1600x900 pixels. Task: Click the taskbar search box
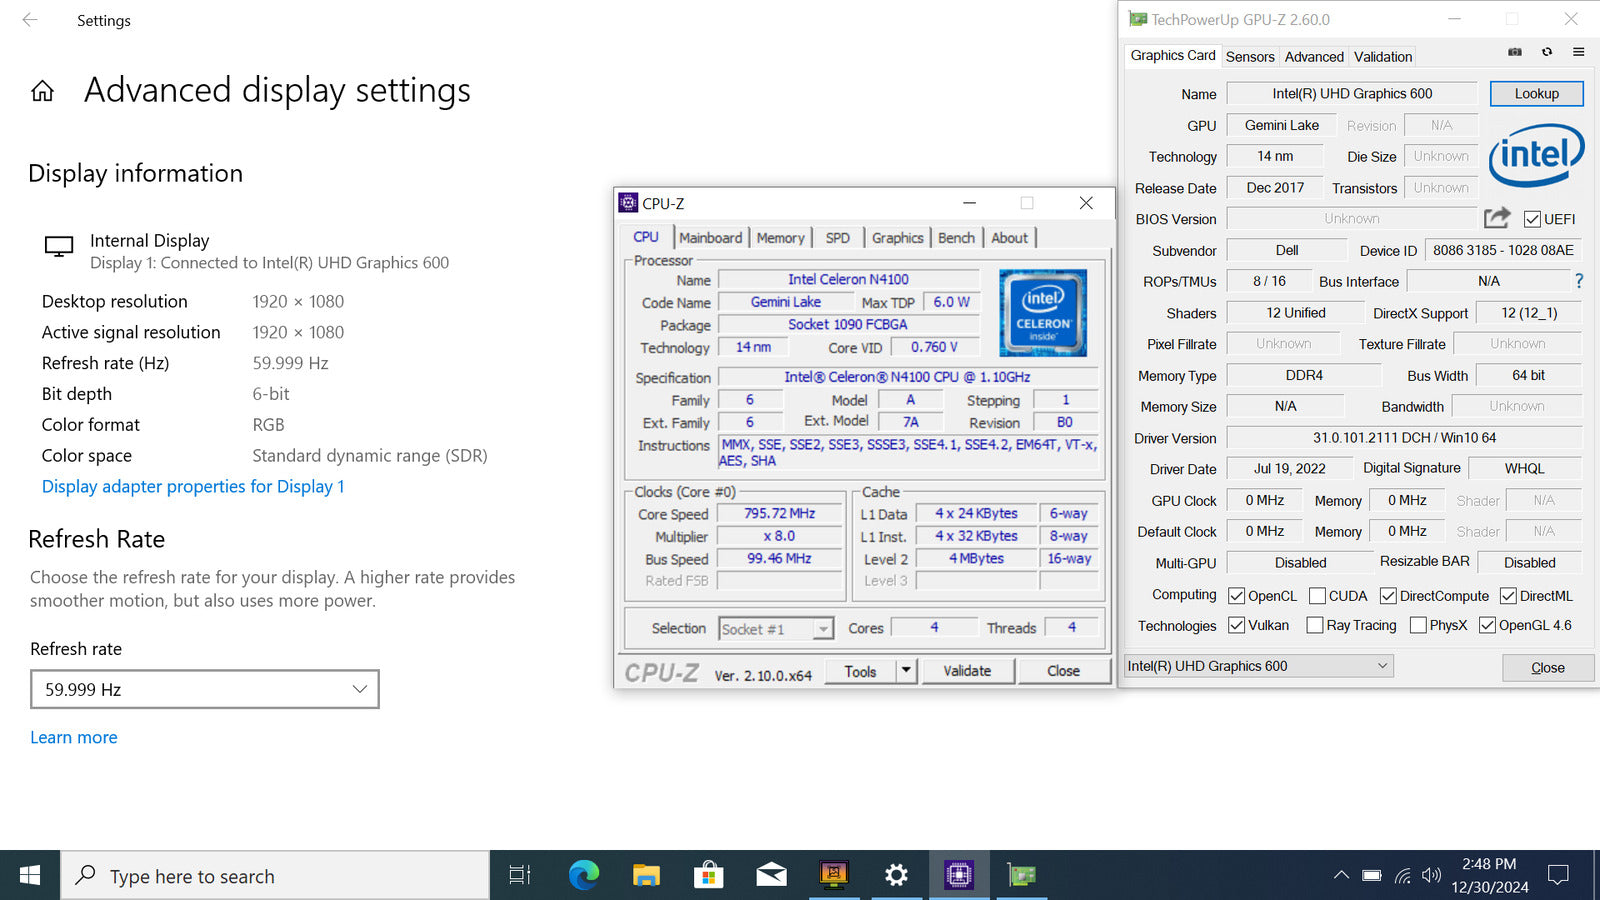pyautogui.click(x=275, y=876)
